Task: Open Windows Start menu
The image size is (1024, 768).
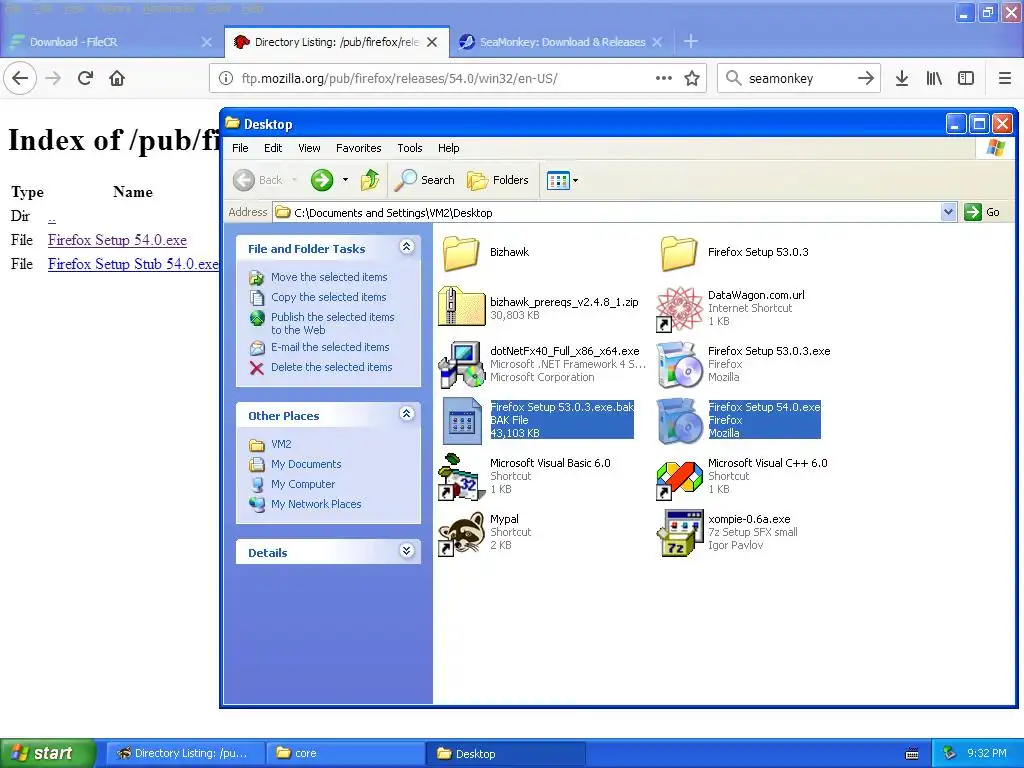Action: [x=48, y=753]
